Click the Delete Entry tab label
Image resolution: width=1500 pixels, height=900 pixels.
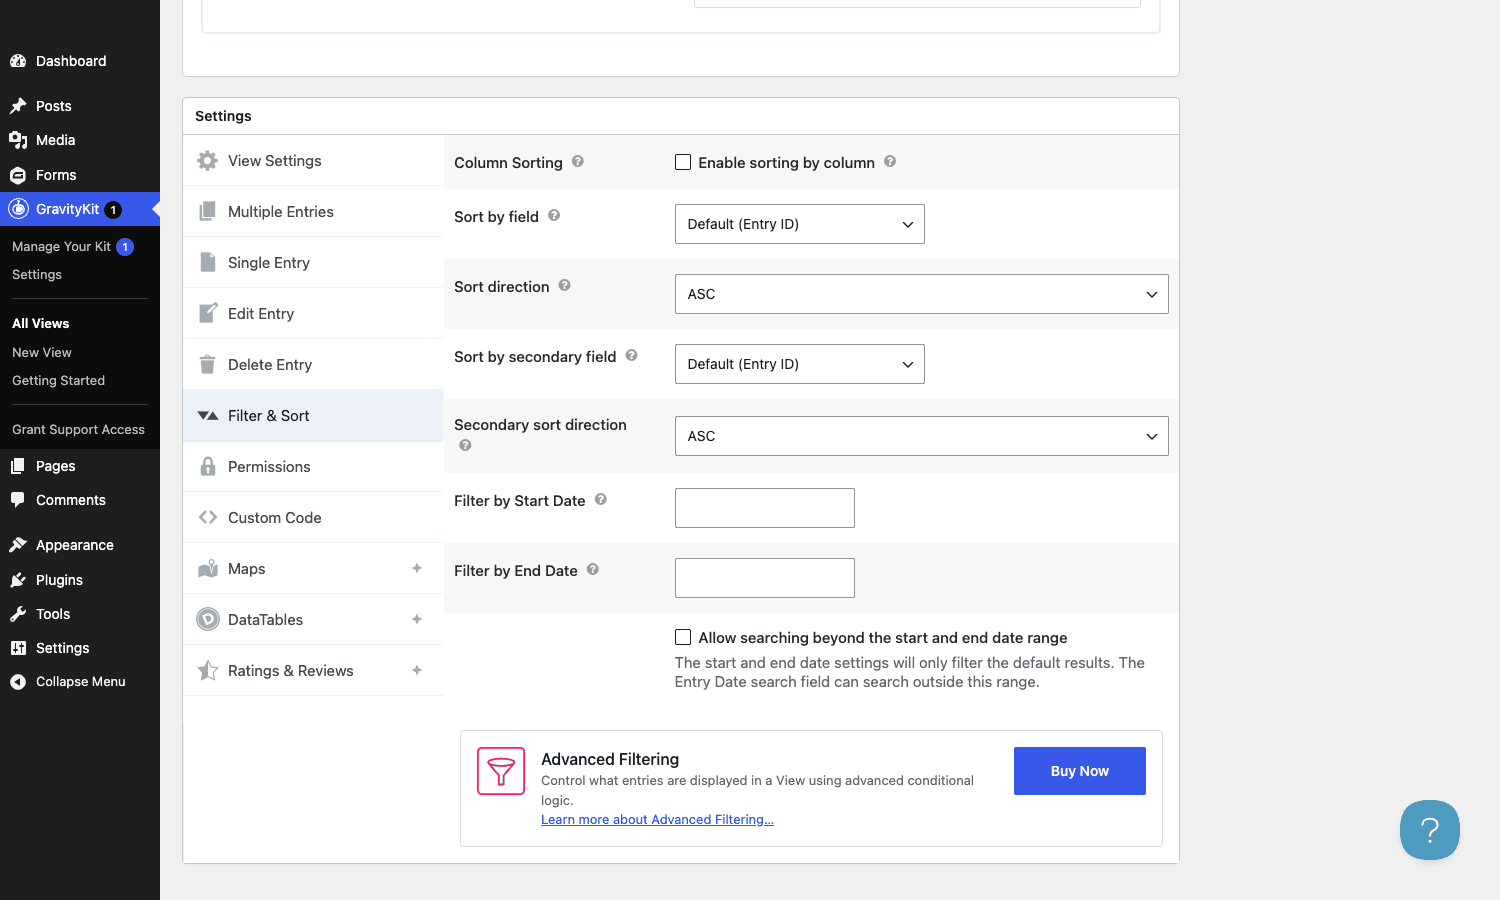(270, 365)
